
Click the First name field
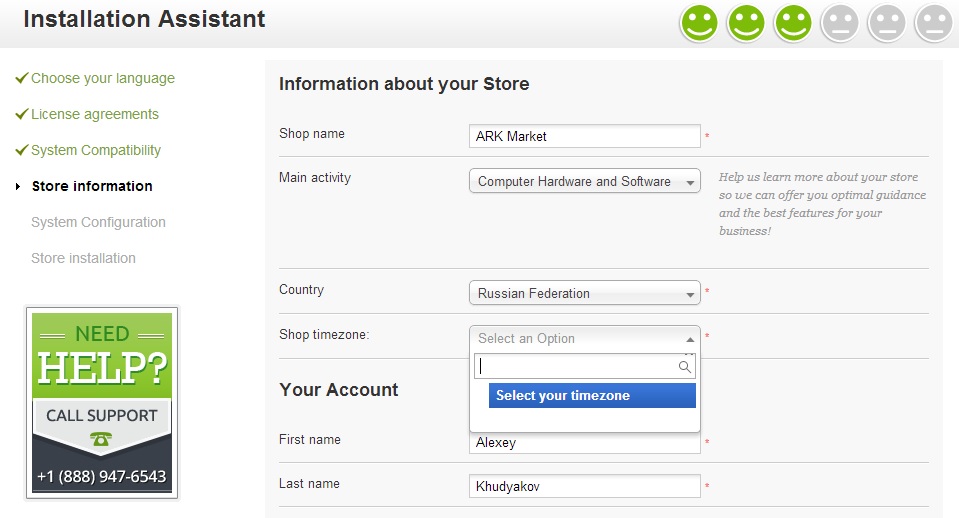584,443
